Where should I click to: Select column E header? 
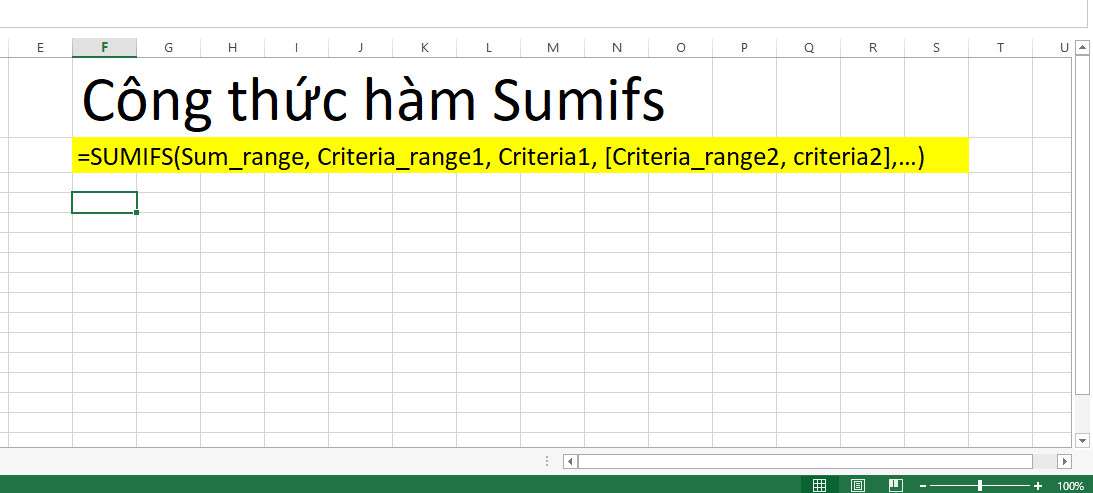click(40, 47)
